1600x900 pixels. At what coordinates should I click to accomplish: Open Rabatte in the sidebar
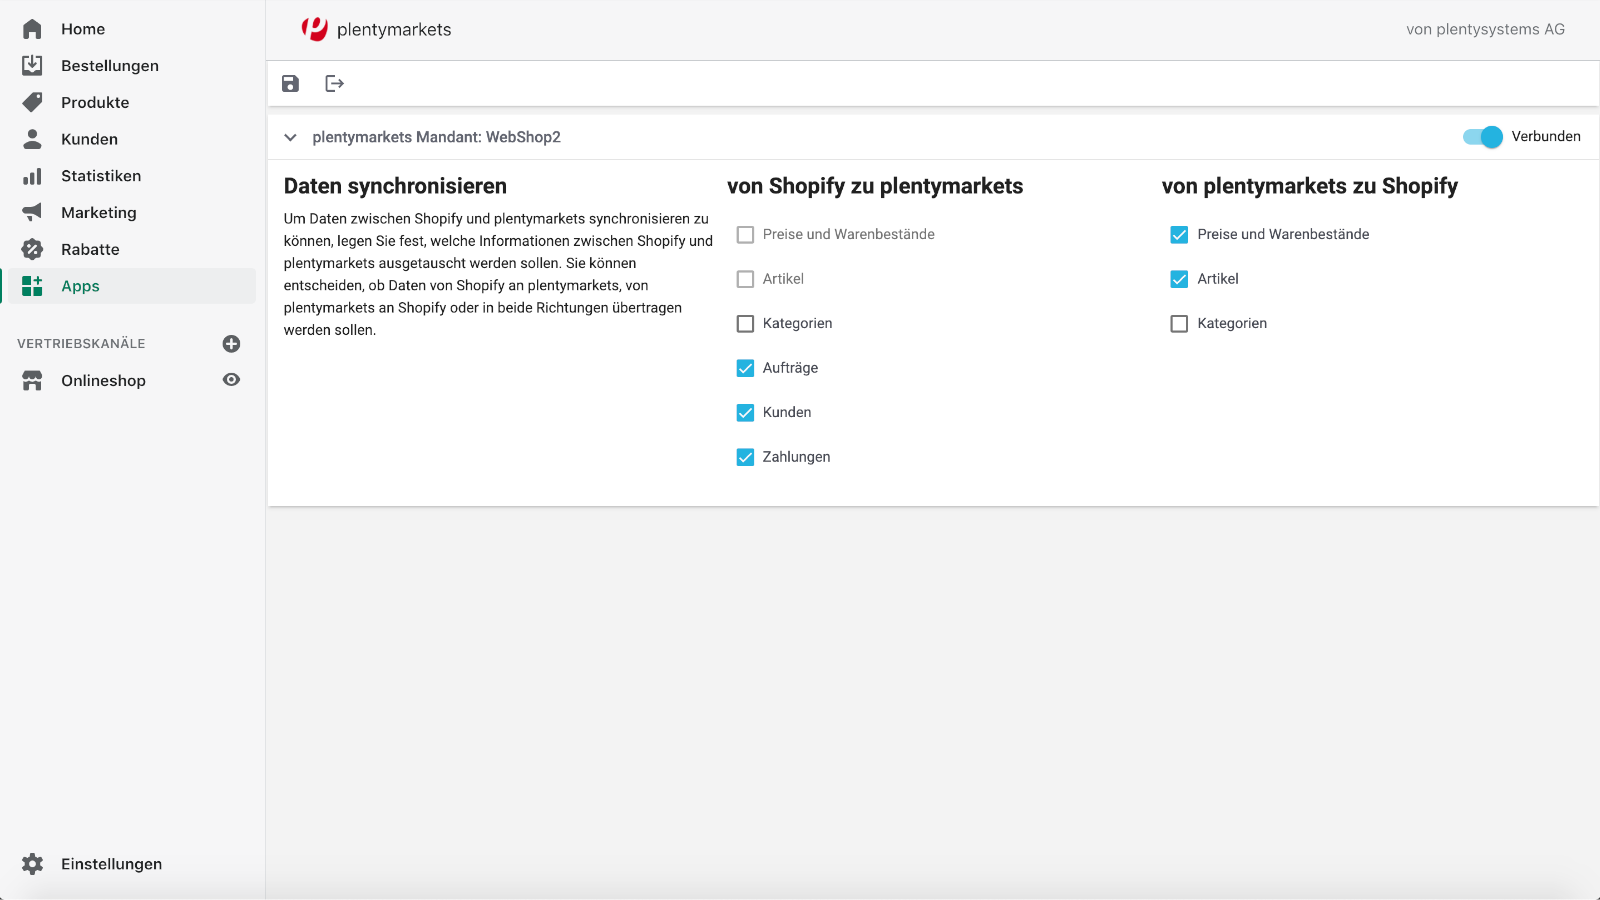click(x=90, y=249)
